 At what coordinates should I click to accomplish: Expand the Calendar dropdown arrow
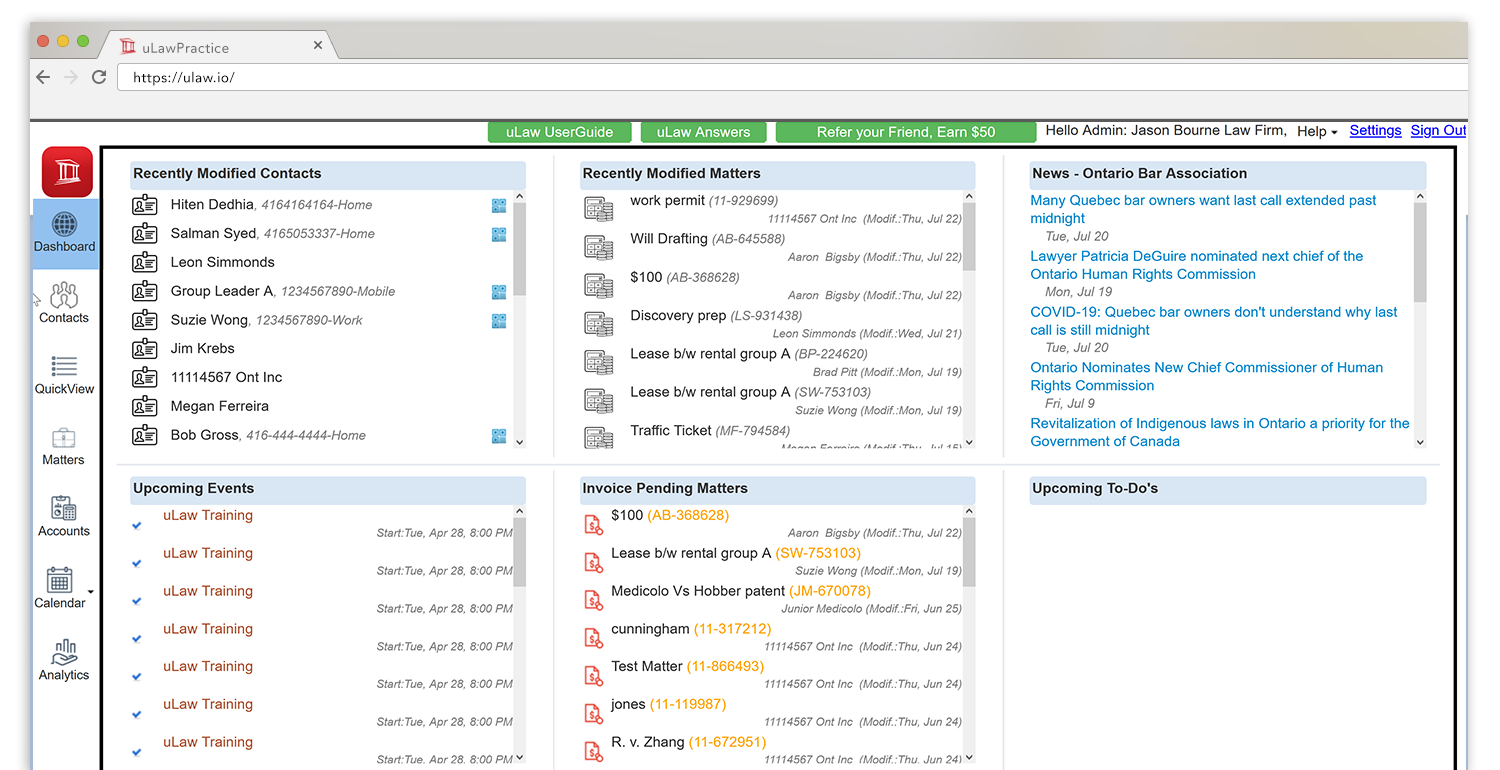point(91,592)
